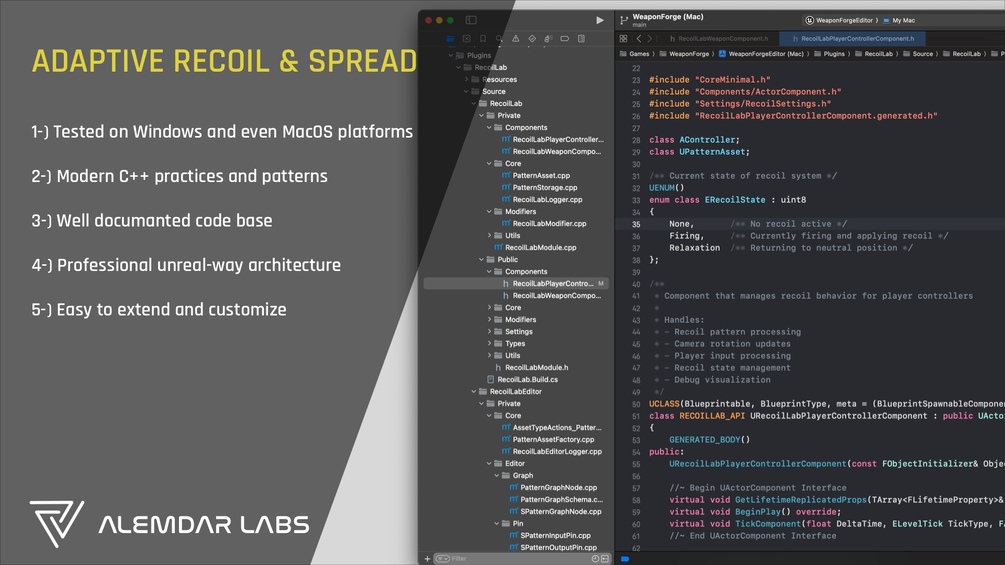1005x565 pixels.
Task: Run the WeaponForge project with the play button
Action: point(599,20)
